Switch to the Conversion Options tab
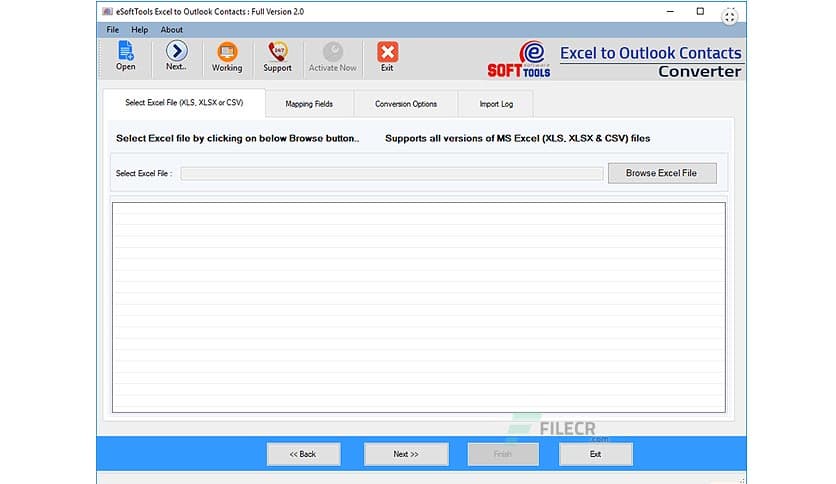 coord(406,104)
